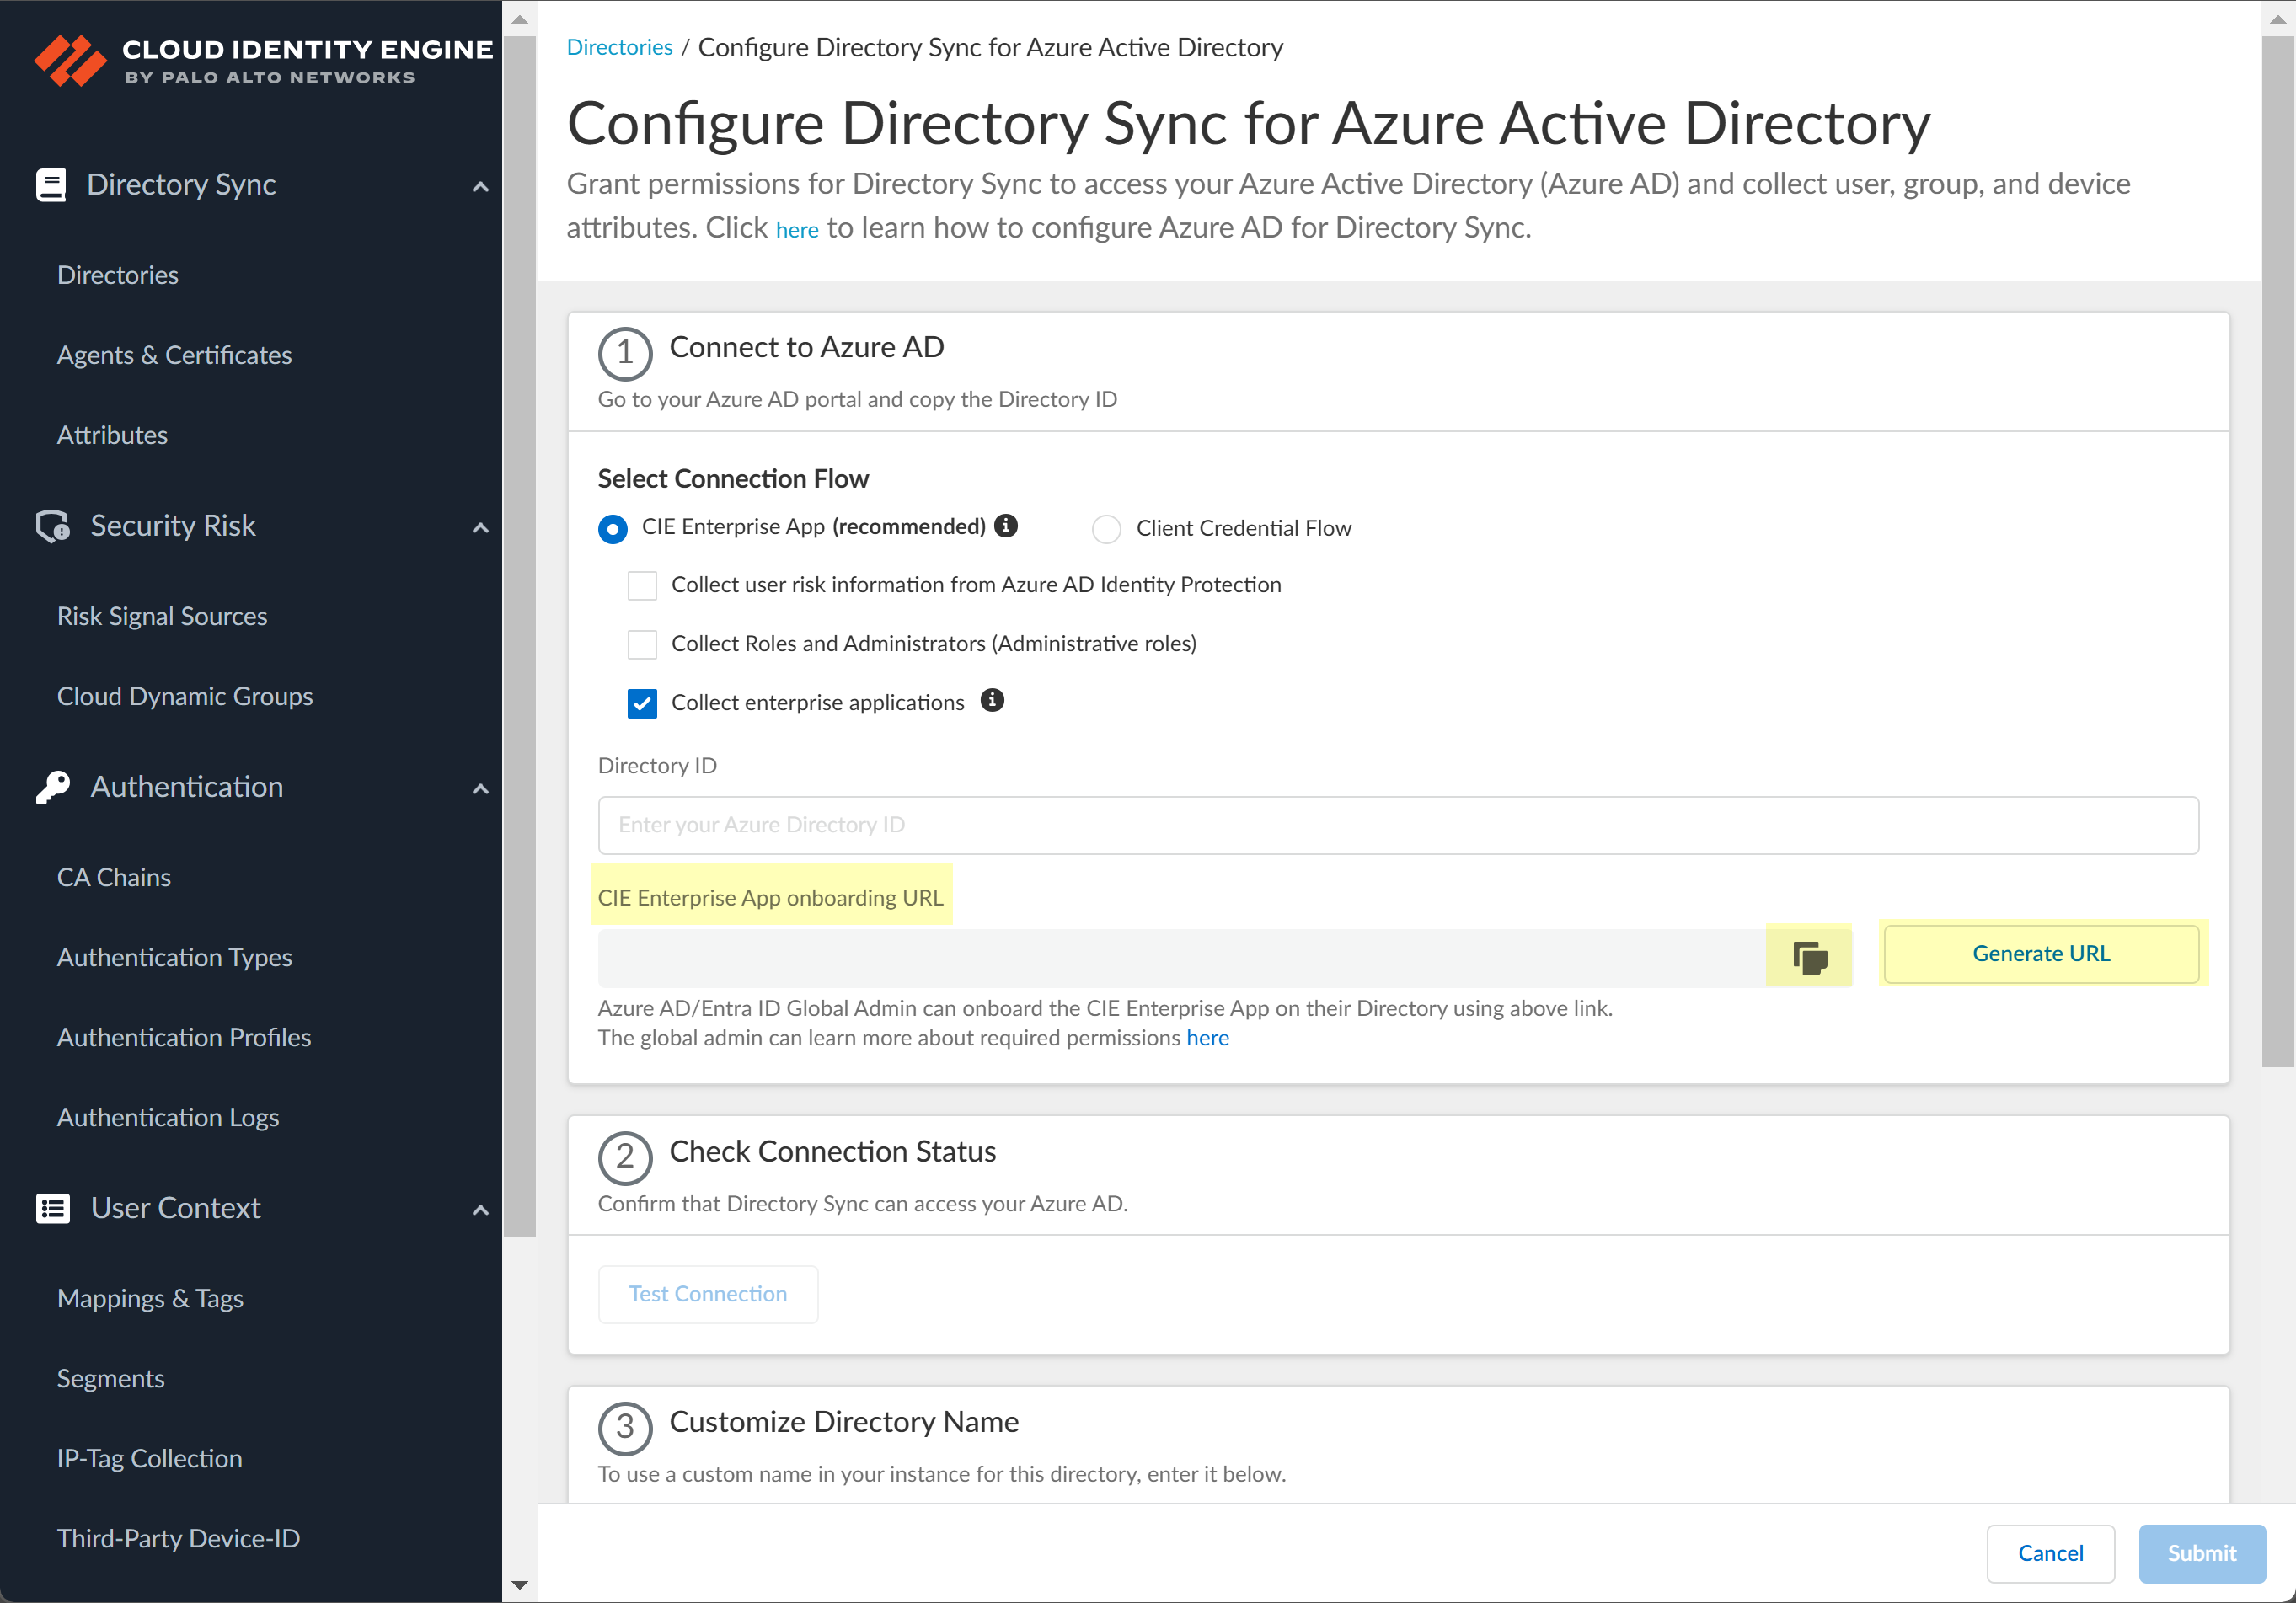Collapse the Authentication section
2296x1603 pixels.
tap(481, 789)
